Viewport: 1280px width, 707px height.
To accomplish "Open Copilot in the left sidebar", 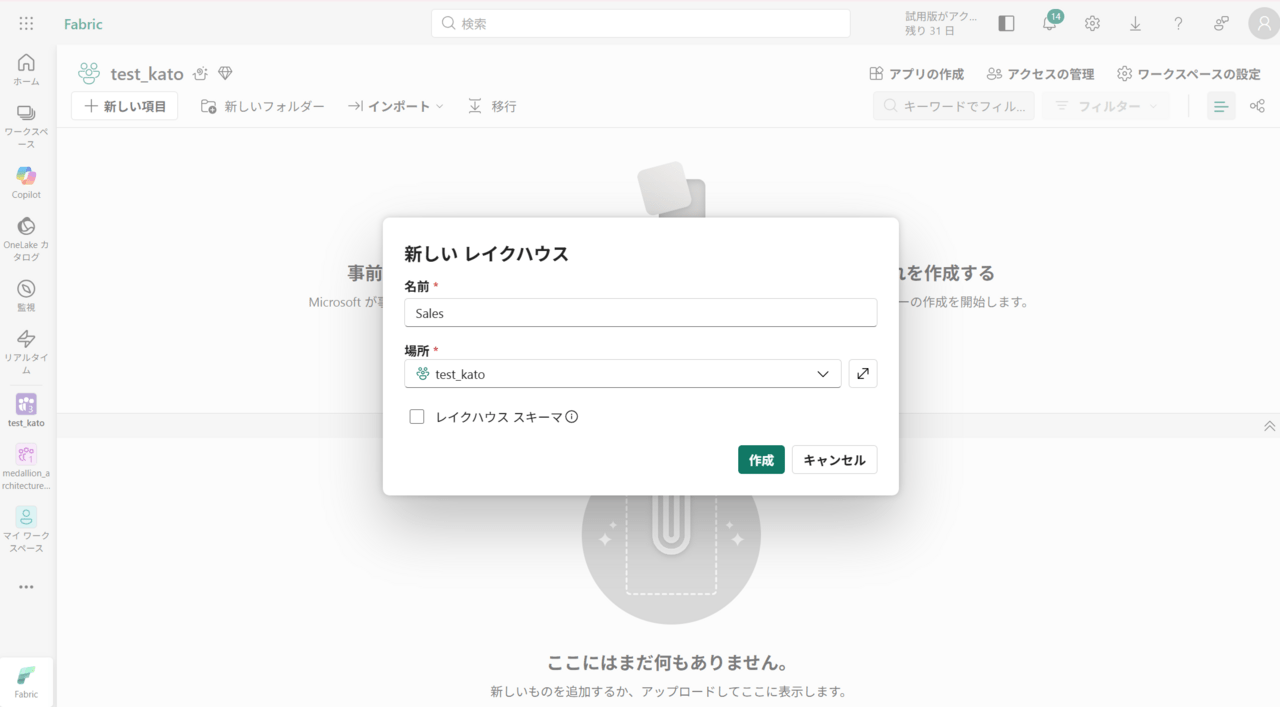I will click(x=26, y=182).
